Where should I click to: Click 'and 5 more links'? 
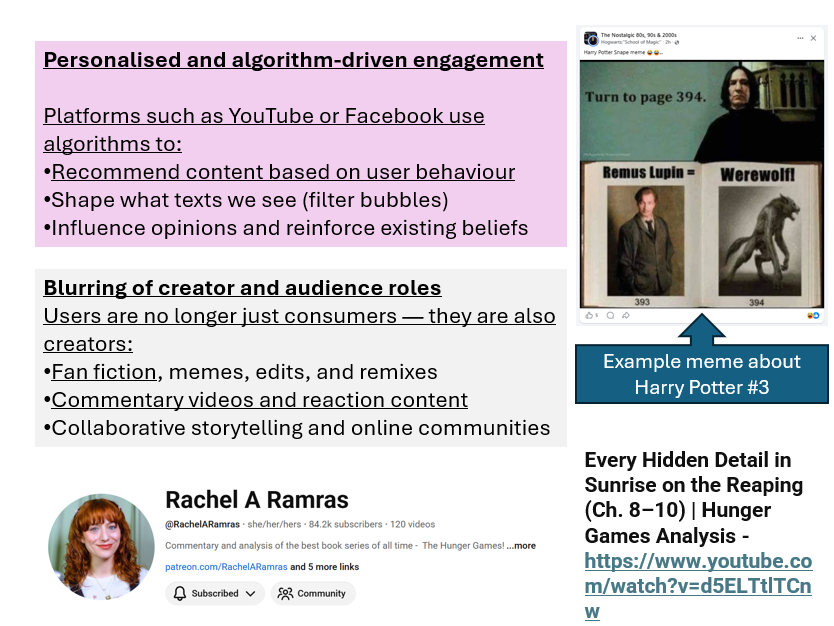click(x=324, y=566)
